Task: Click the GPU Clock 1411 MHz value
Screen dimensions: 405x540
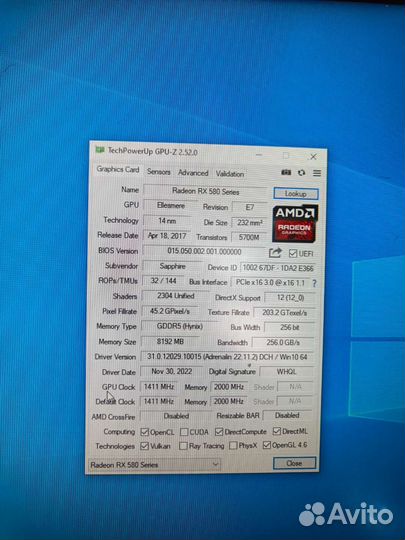Action: click(x=158, y=387)
